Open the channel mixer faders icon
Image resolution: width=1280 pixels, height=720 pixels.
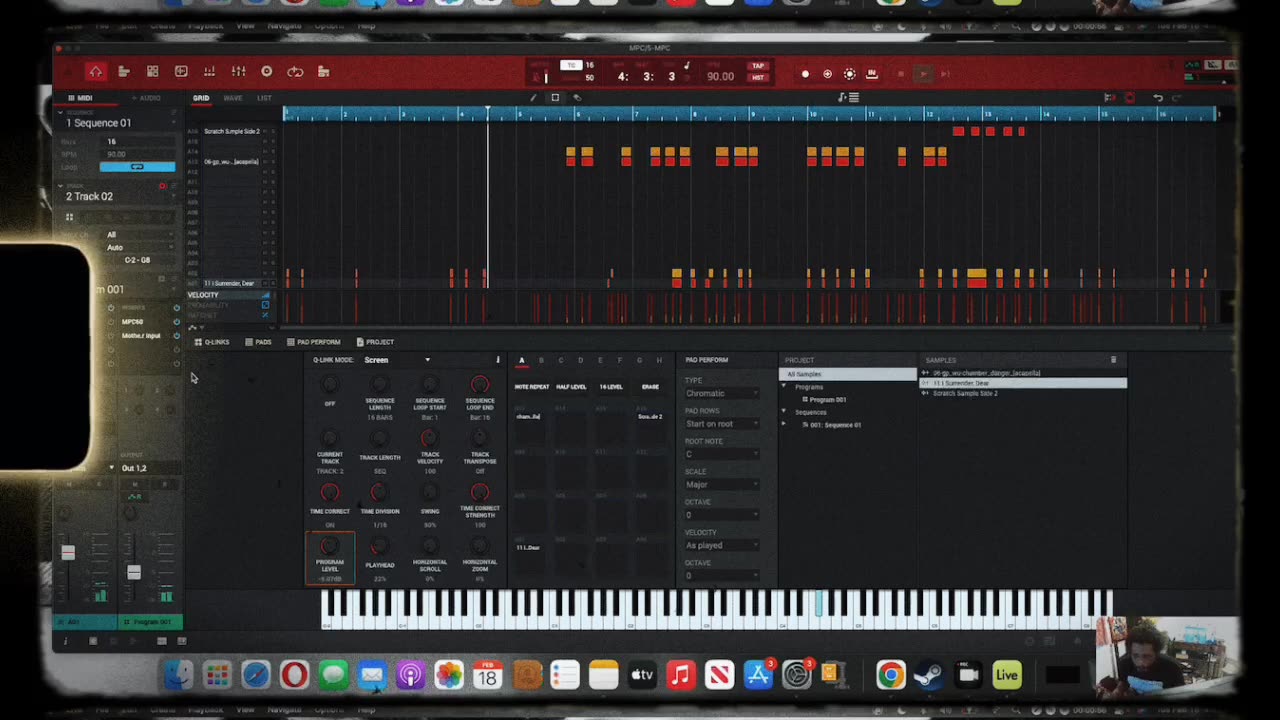238,72
